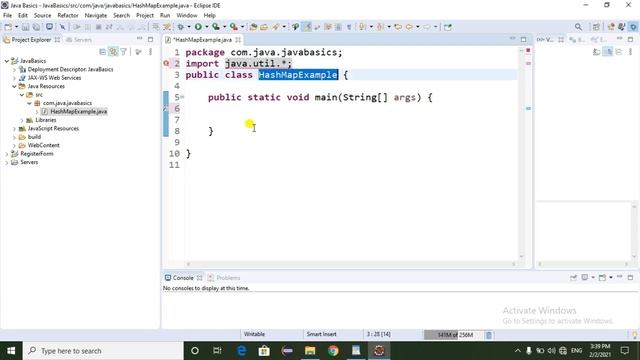Open File Explorer from the taskbar
Viewport: 640px width, 360px height.
(x=310, y=351)
